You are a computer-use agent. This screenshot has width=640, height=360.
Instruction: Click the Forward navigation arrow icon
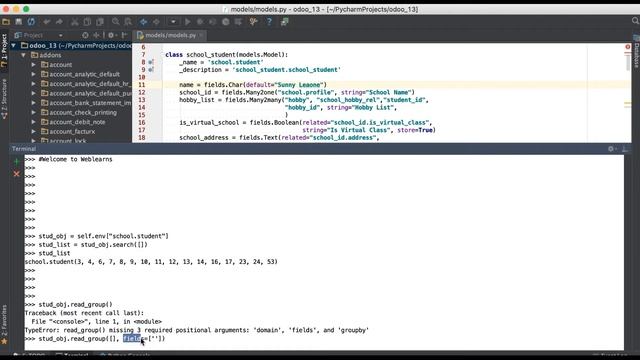pyautogui.click(x=156, y=22)
